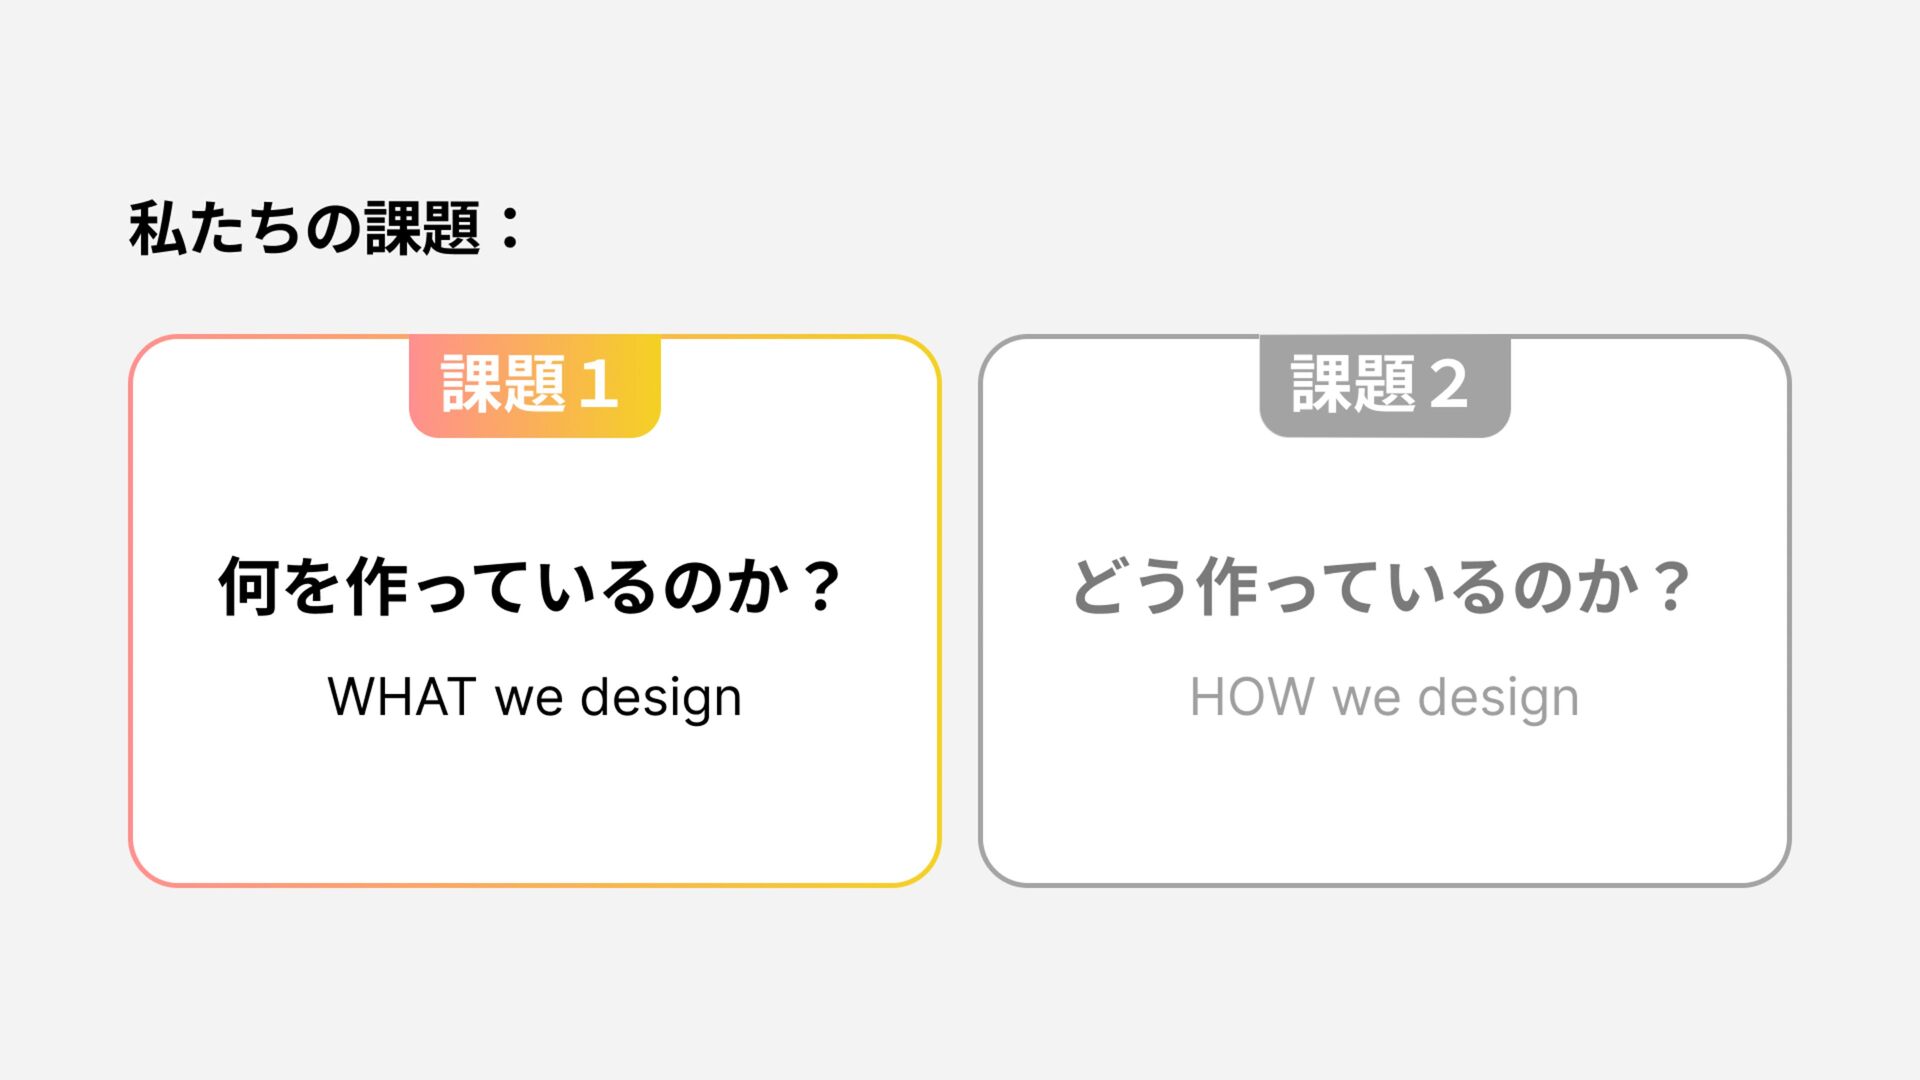The height and width of the screenshot is (1080, 1920).
Task: Click the word design in the left card
Action: [x=661, y=699]
